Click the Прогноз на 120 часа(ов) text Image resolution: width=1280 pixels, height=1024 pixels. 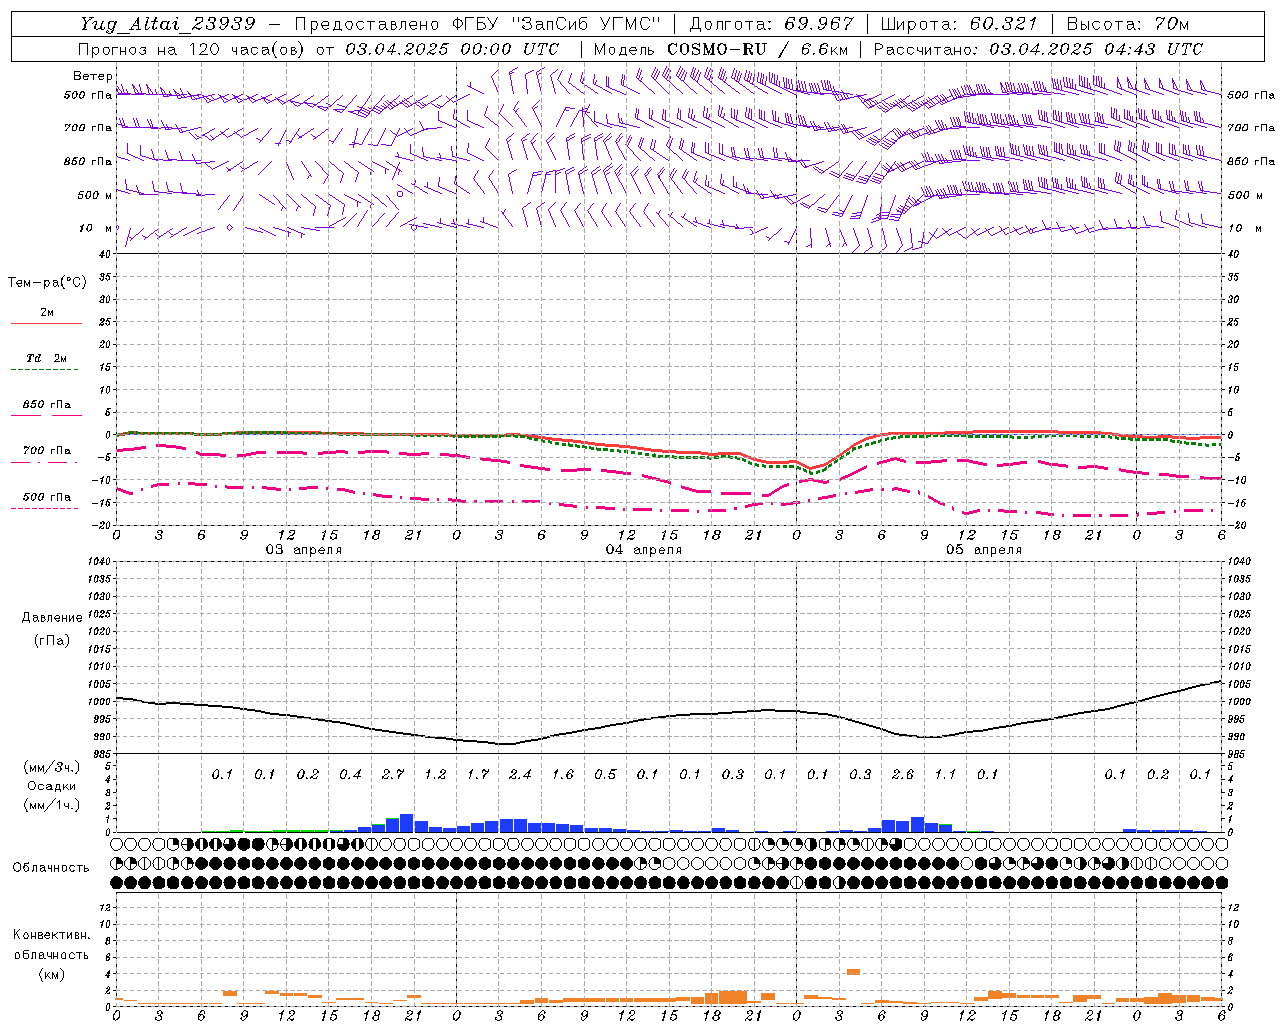(192, 49)
